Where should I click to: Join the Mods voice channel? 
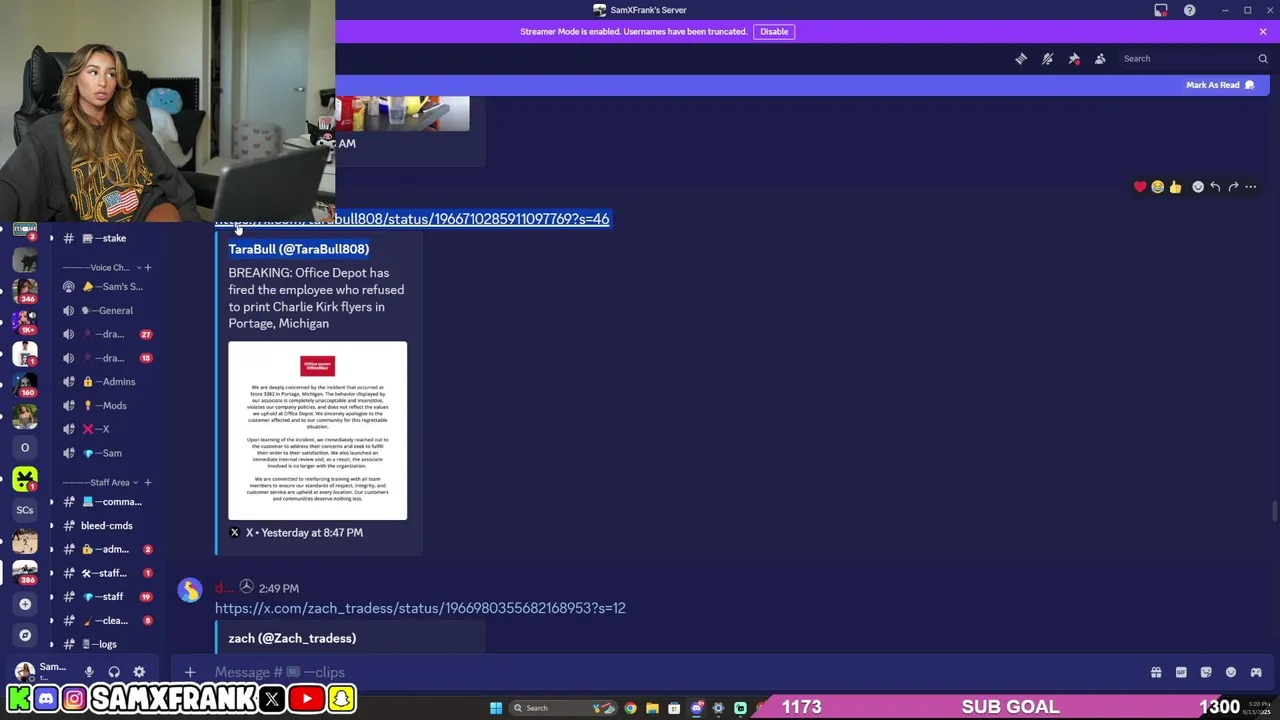coord(106,406)
